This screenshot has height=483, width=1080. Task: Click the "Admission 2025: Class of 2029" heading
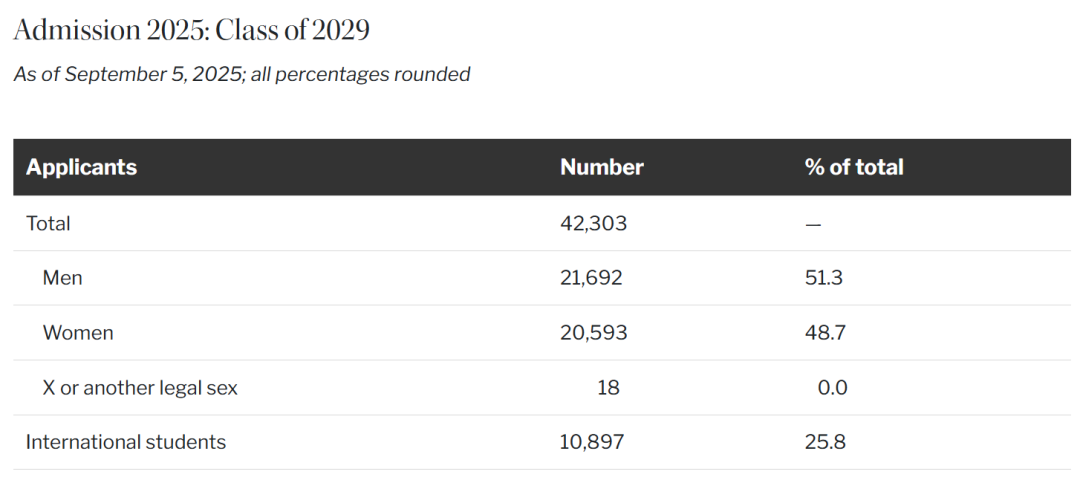(x=191, y=30)
